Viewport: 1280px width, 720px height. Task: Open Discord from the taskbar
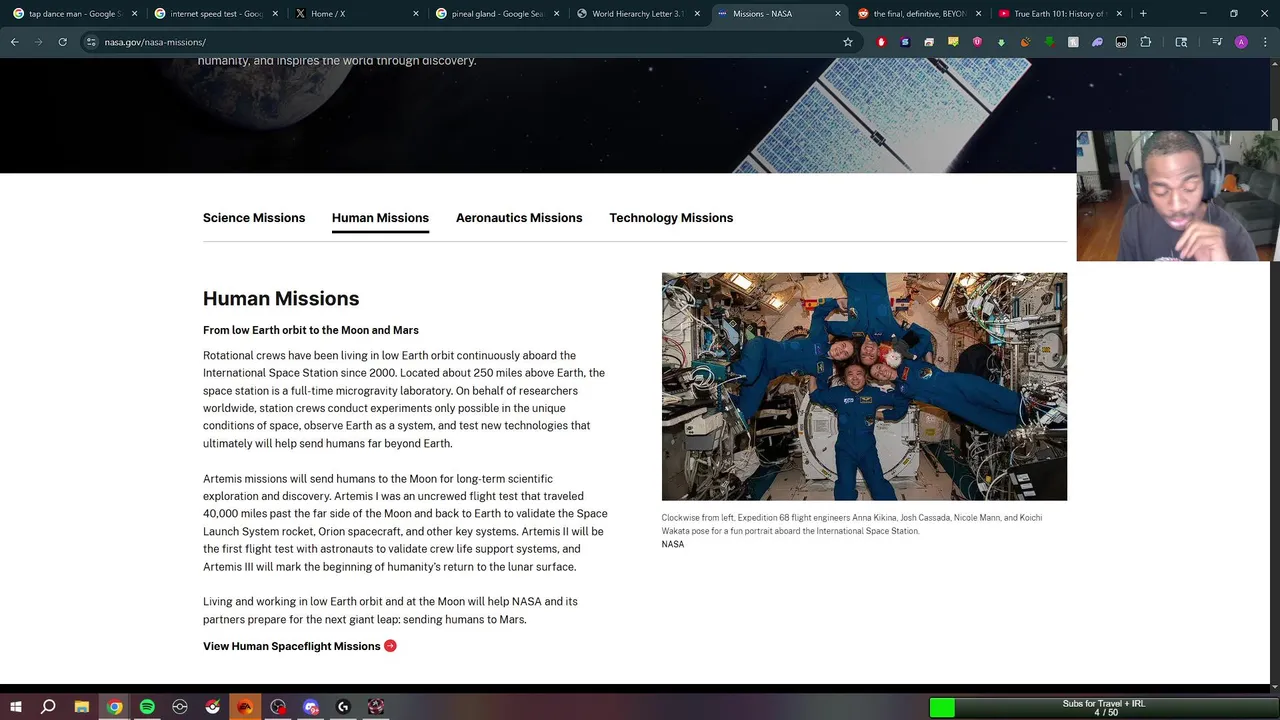click(x=310, y=707)
